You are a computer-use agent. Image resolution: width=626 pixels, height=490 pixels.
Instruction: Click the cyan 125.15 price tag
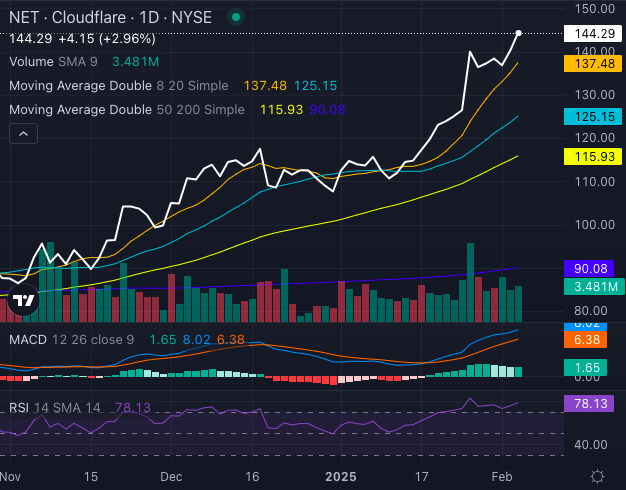(594, 117)
